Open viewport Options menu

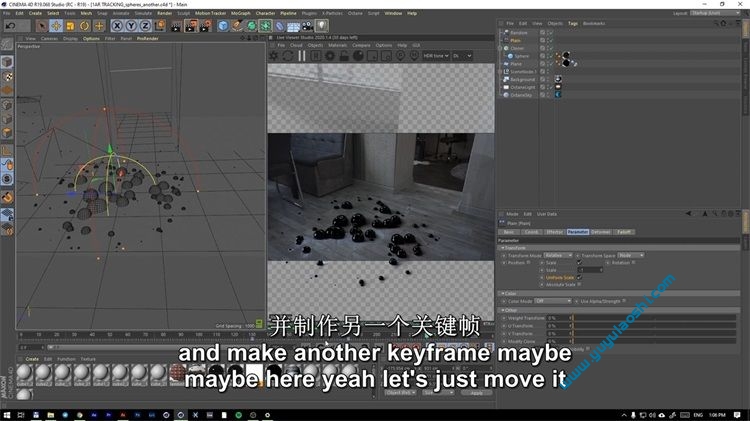point(91,38)
